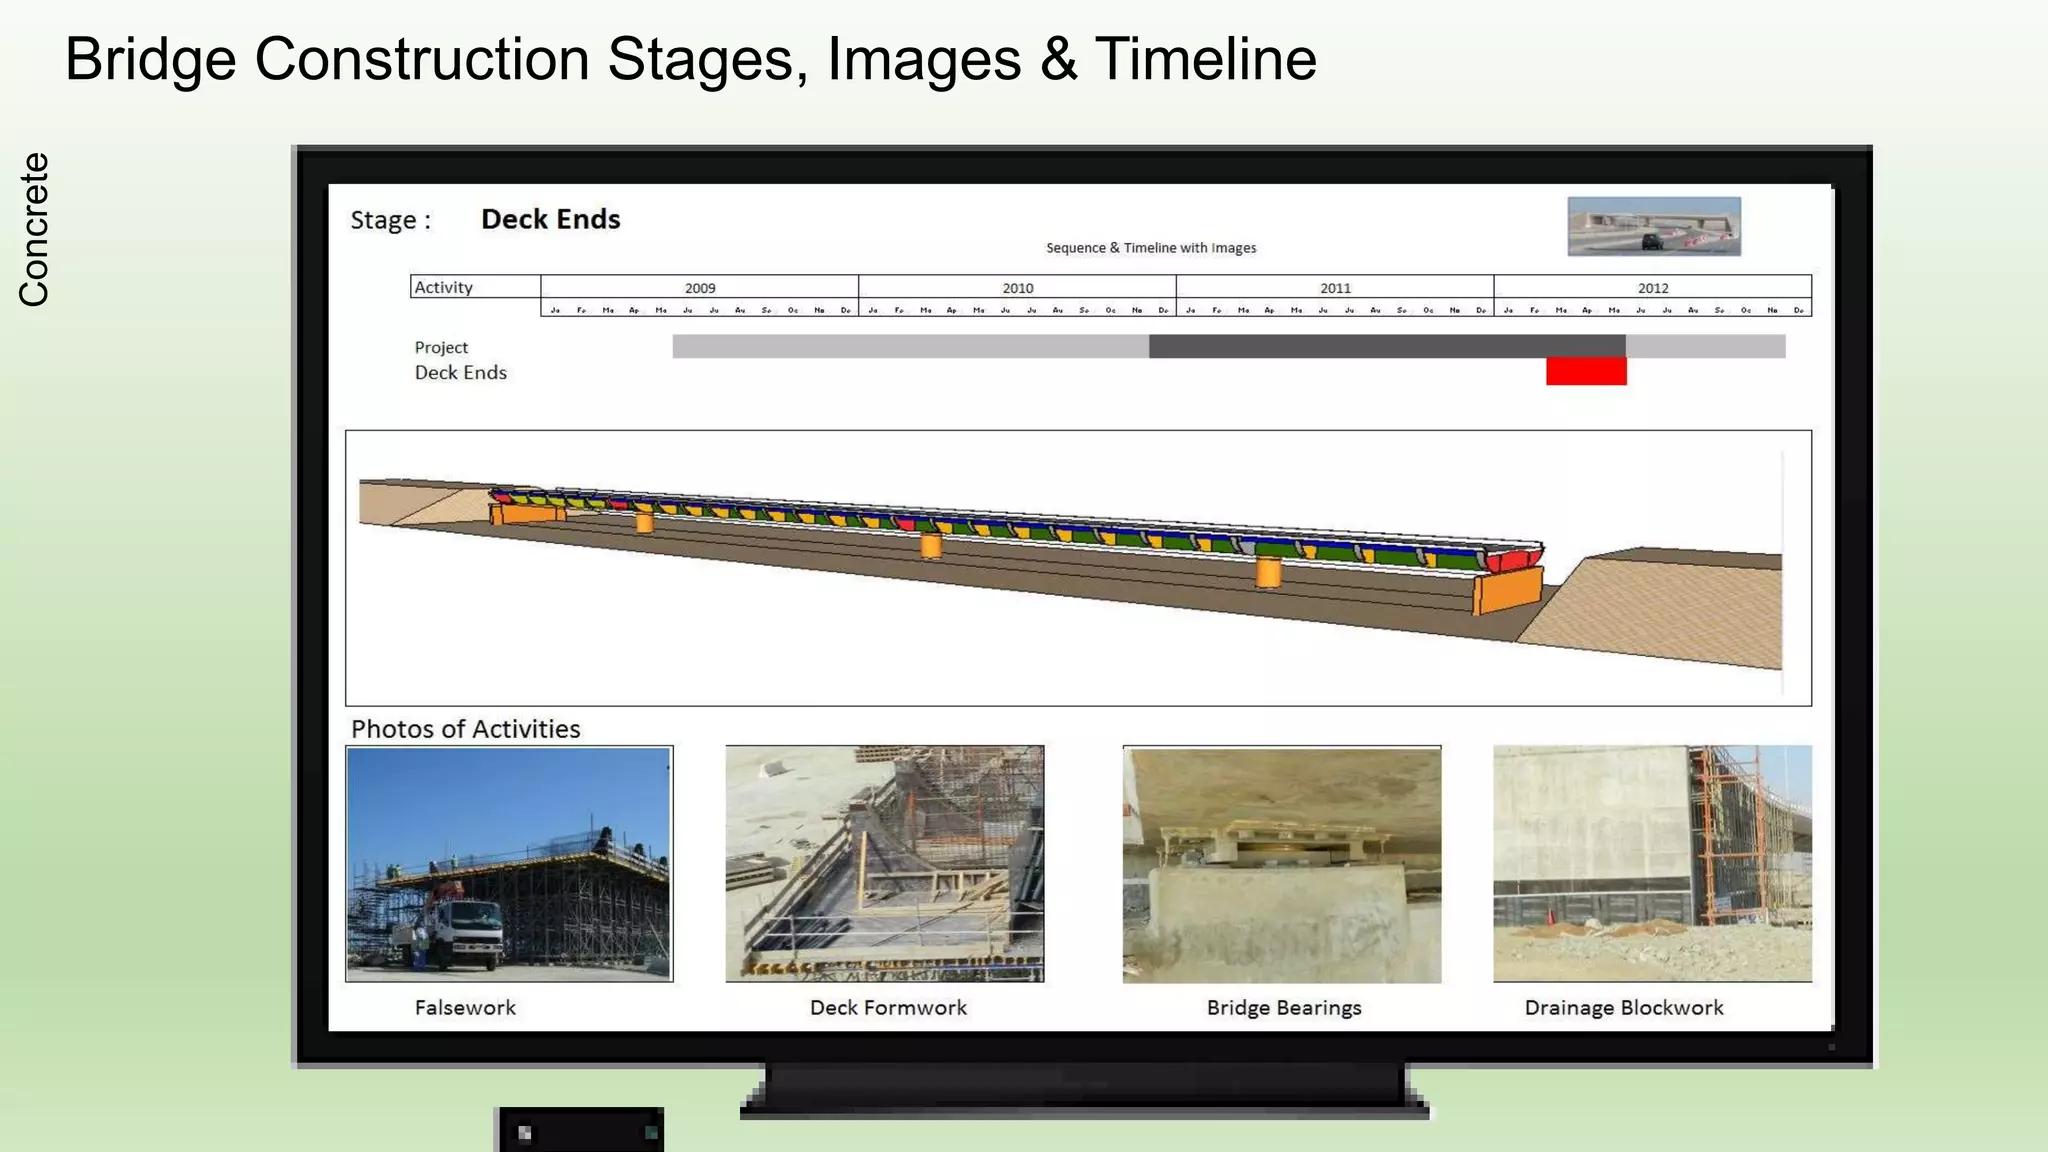The width and height of the screenshot is (2048, 1152).
Task: Select the 2010 year column header
Action: tap(1017, 287)
